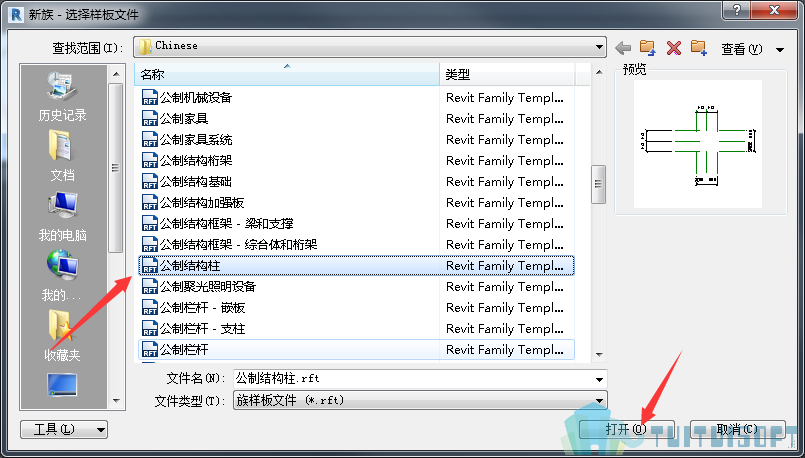This screenshot has width=805, height=458.
Task: Click the RFT icon of 公制结构基础
Action: (x=149, y=182)
